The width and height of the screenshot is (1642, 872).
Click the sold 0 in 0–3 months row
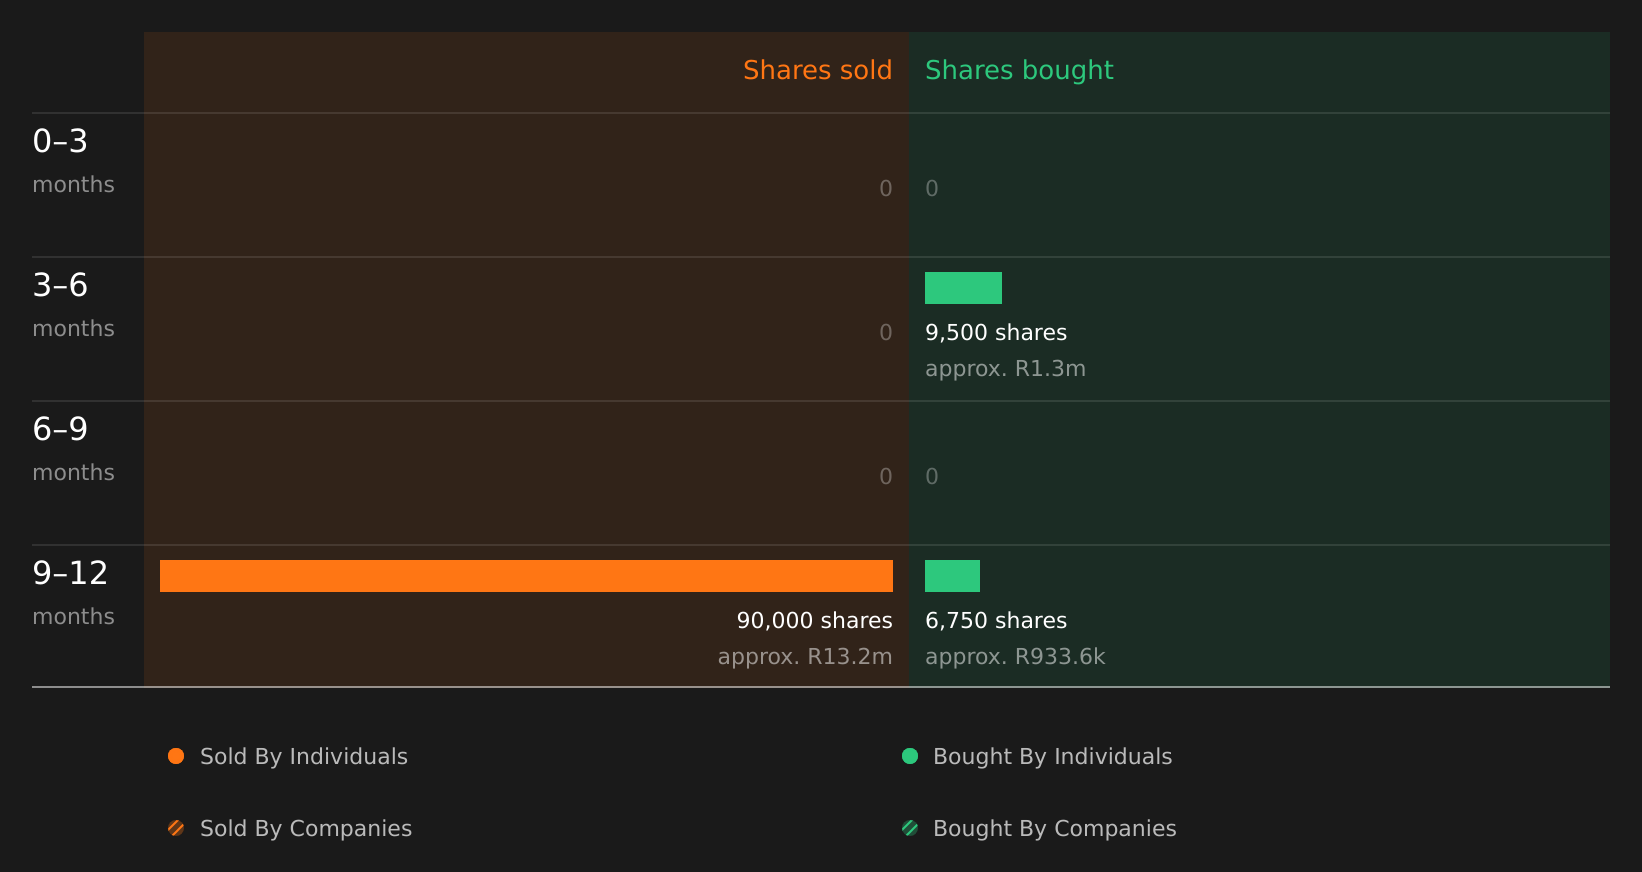[x=886, y=189]
